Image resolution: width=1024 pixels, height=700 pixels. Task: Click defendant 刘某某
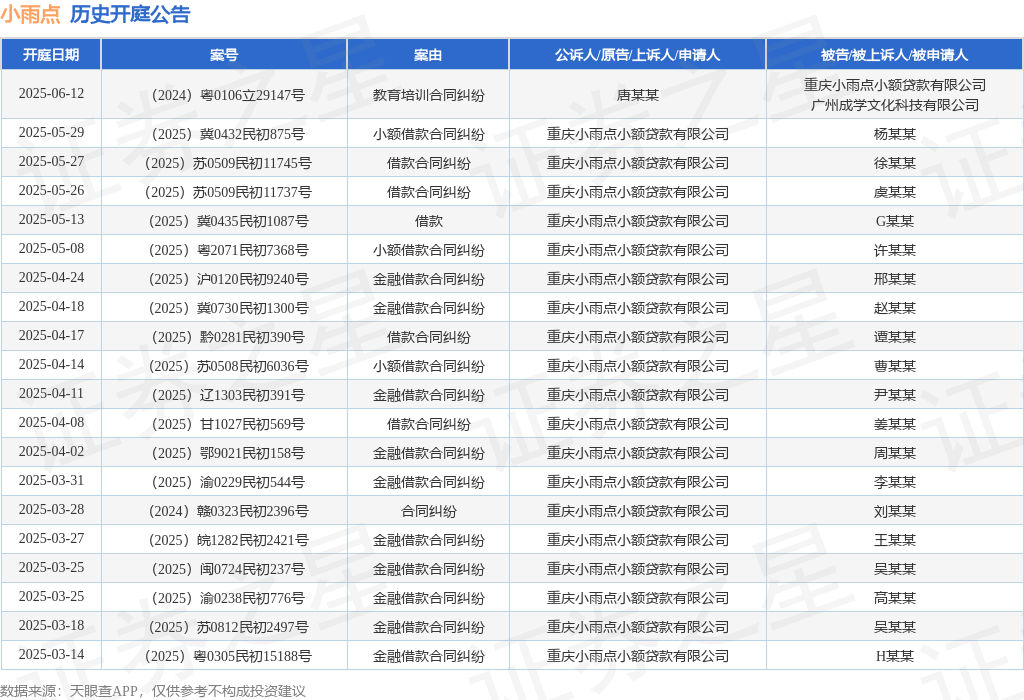pos(895,511)
